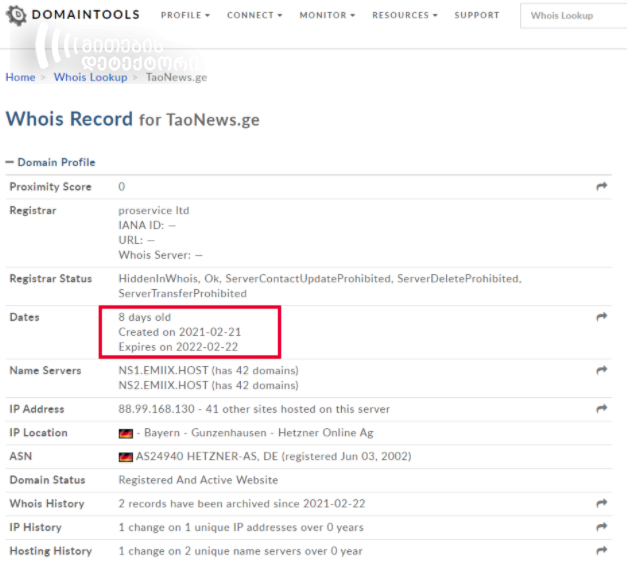Click the DomainTools gear logo
This screenshot has width=627, height=563.
(x=17, y=15)
